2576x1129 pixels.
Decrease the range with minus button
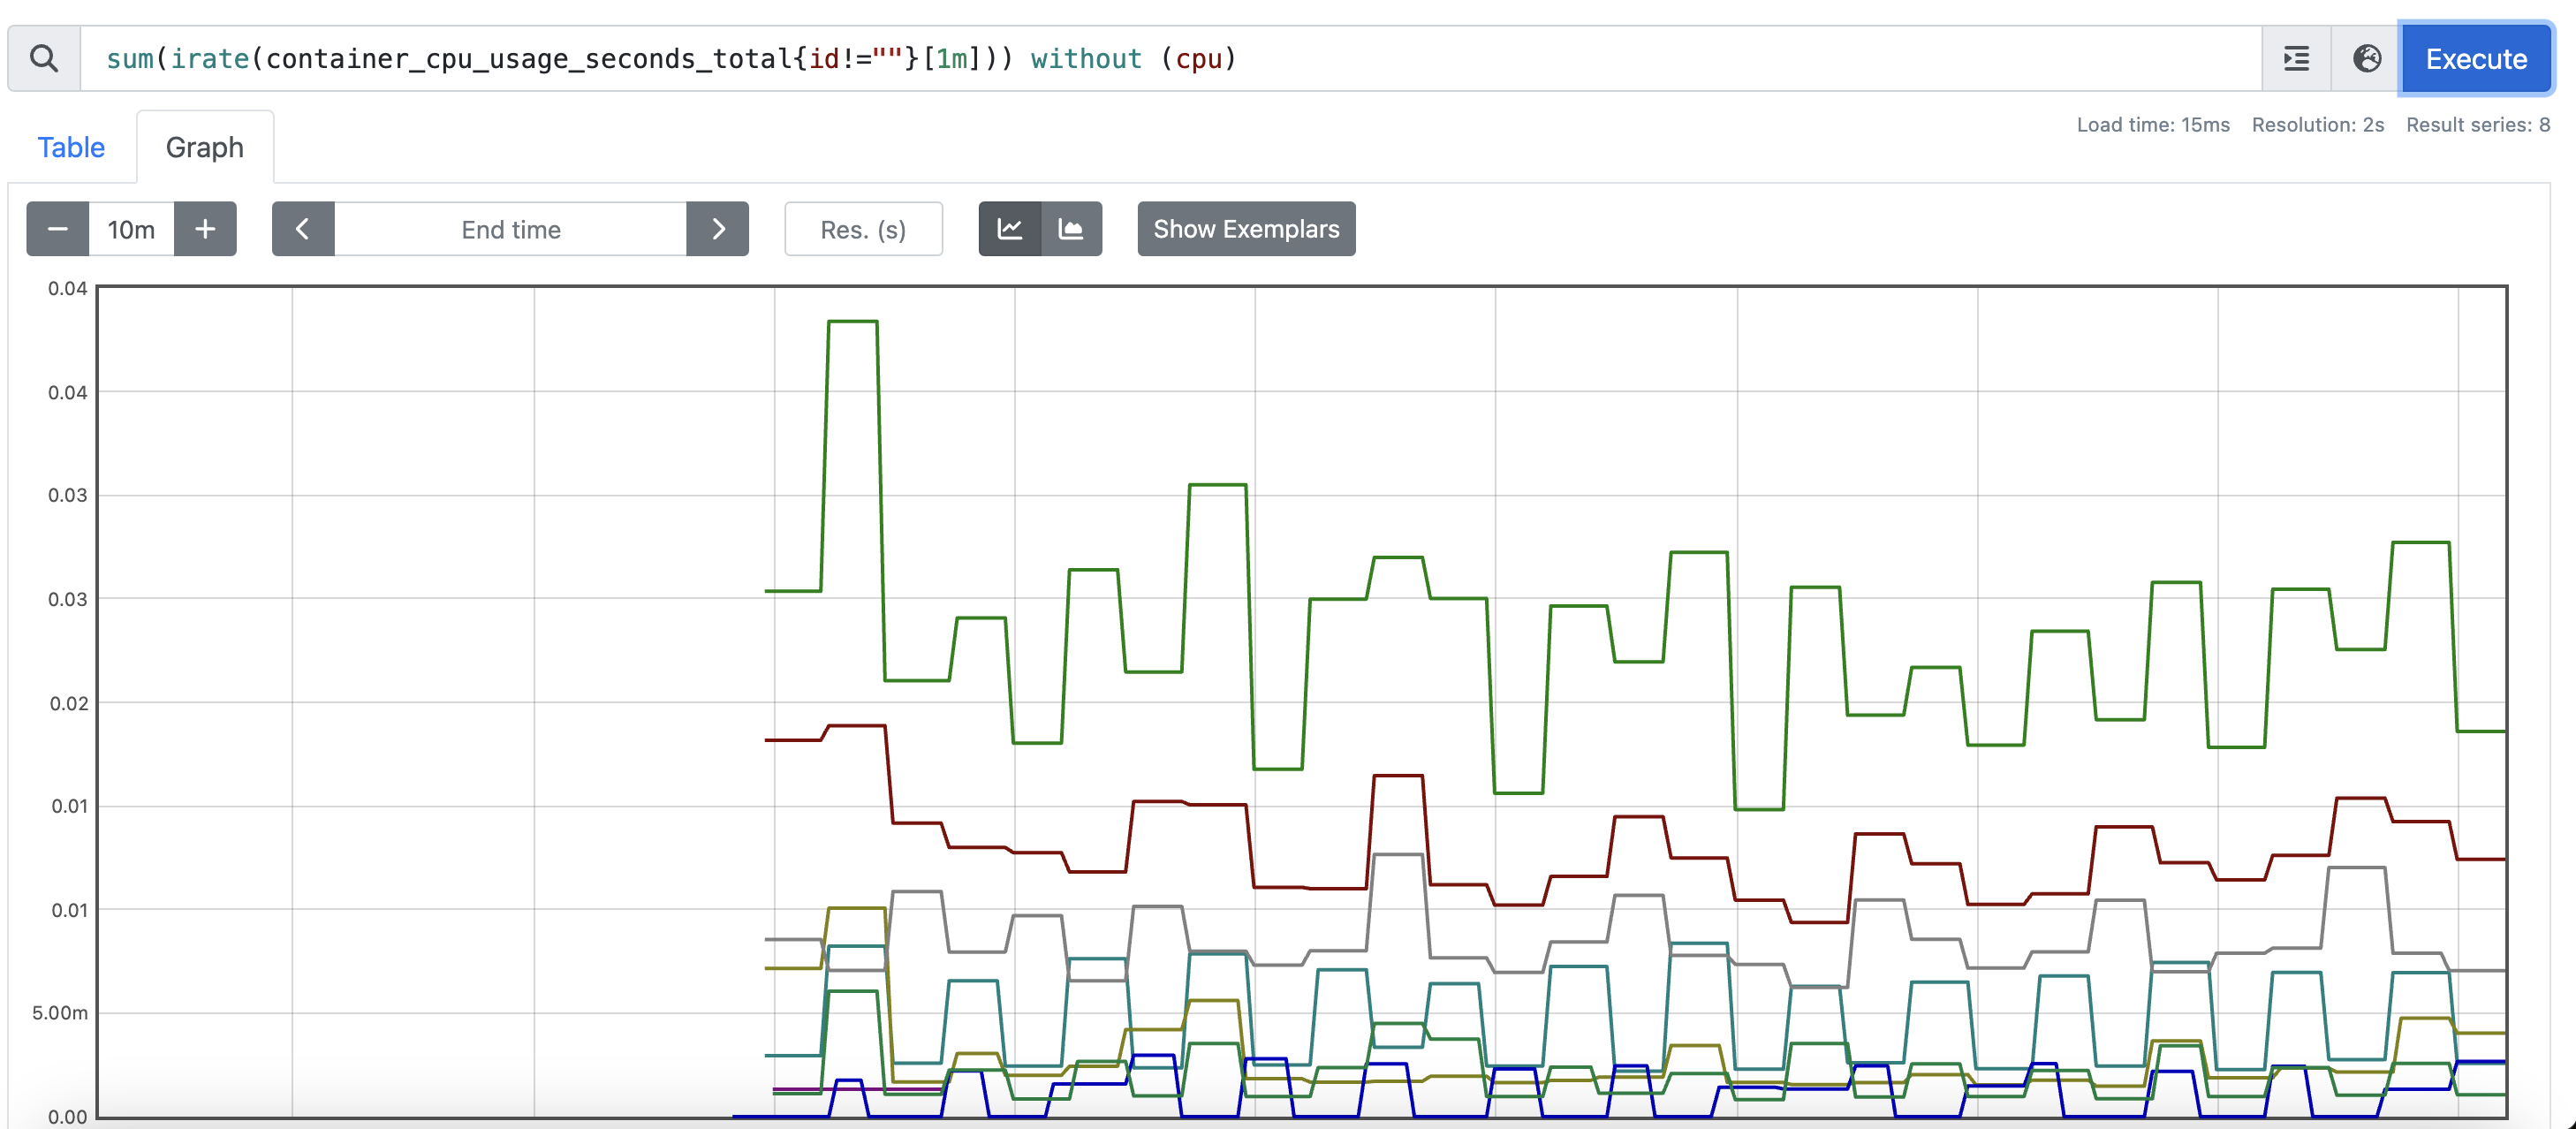pos(58,229)
